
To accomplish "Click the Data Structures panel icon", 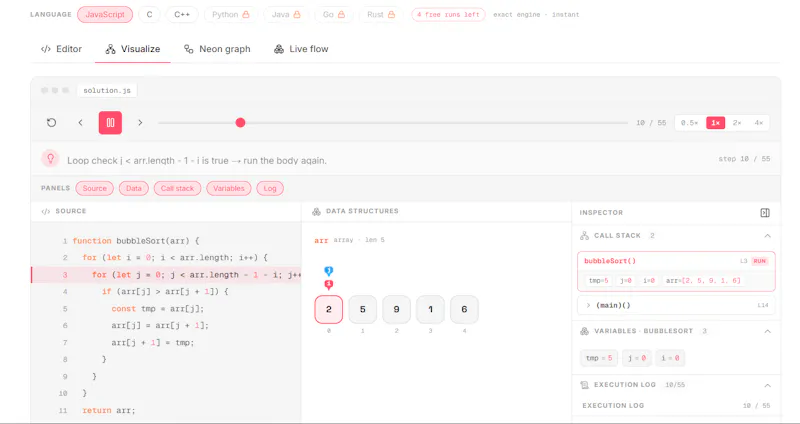I will tap(316, 211).
